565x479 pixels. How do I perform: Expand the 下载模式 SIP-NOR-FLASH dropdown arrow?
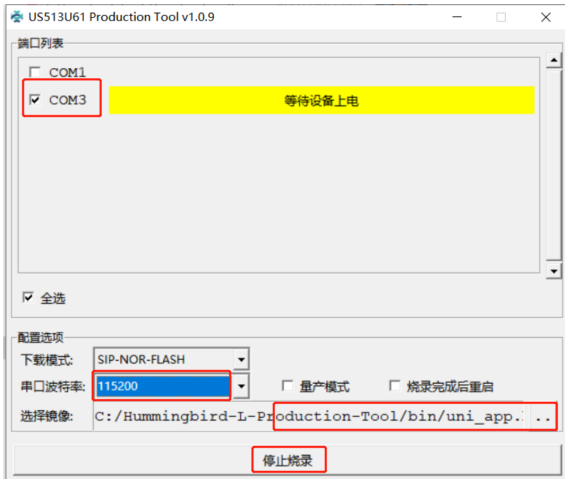241,359
